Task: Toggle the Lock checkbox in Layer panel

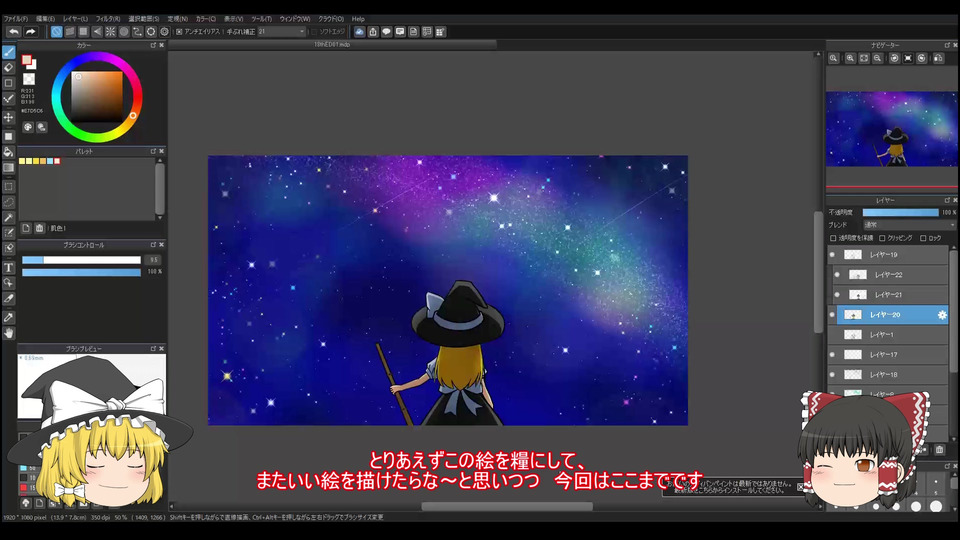Action: point(923,238)
